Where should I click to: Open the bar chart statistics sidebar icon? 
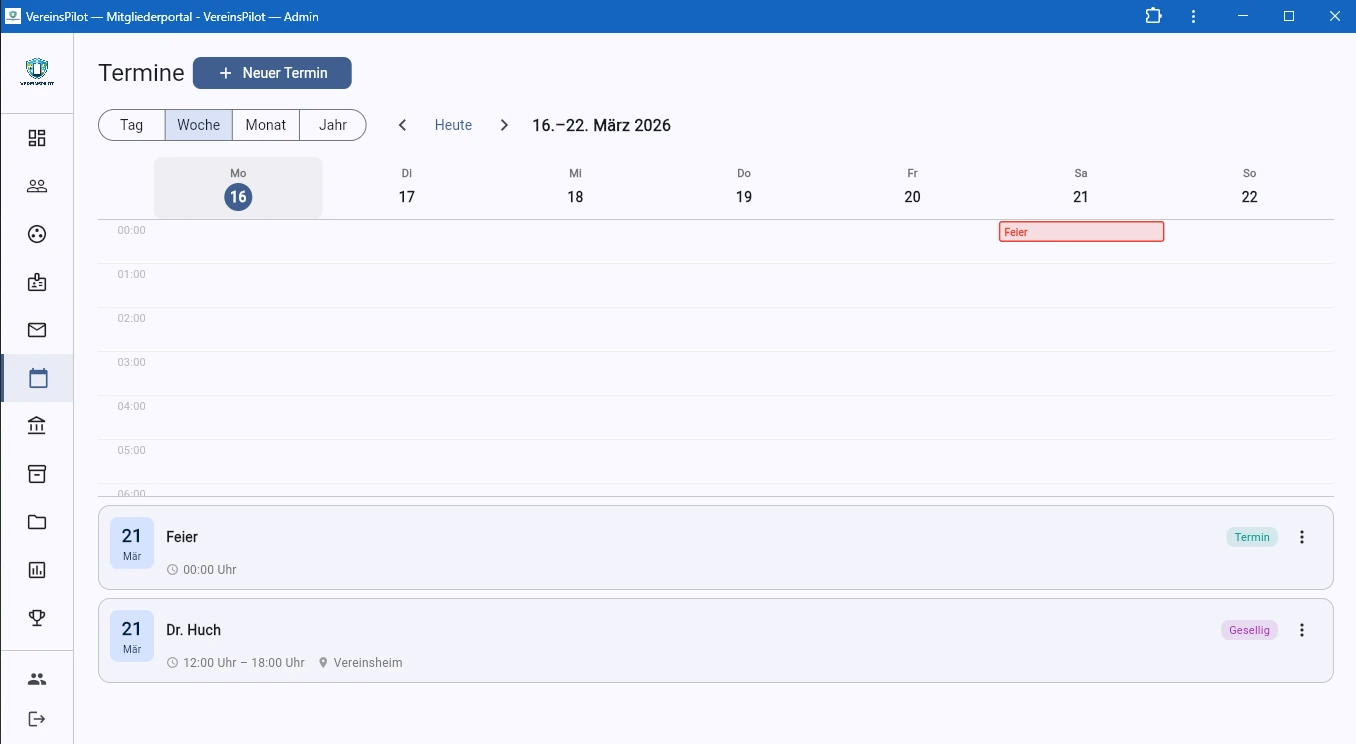point(37,570)
